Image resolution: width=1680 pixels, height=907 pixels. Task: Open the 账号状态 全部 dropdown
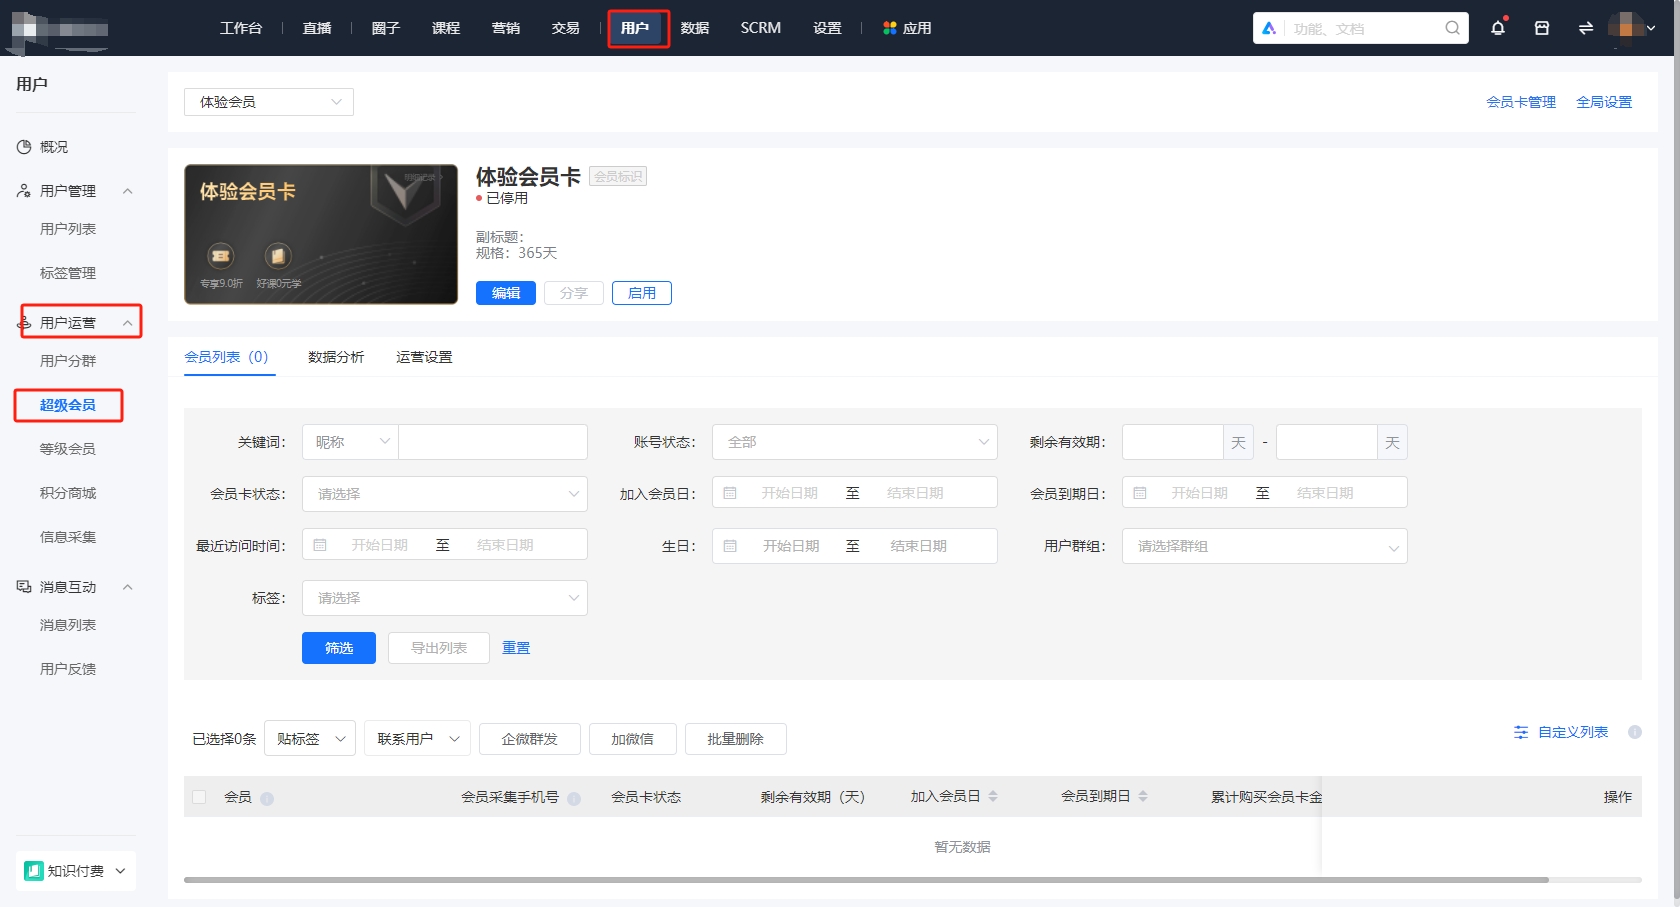pos(854,441)
